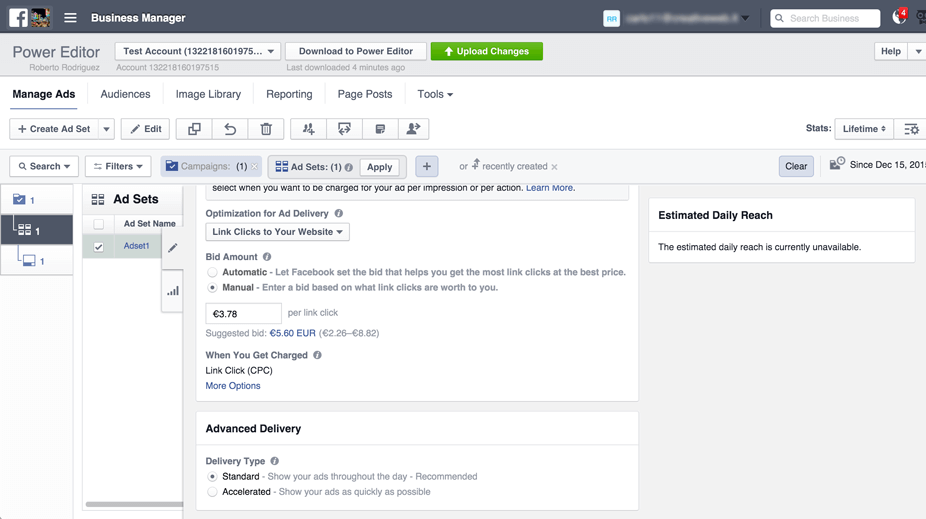Open the hamburger menu in Business Manager
Screen dimensions: 926x519
click(70, 18)
